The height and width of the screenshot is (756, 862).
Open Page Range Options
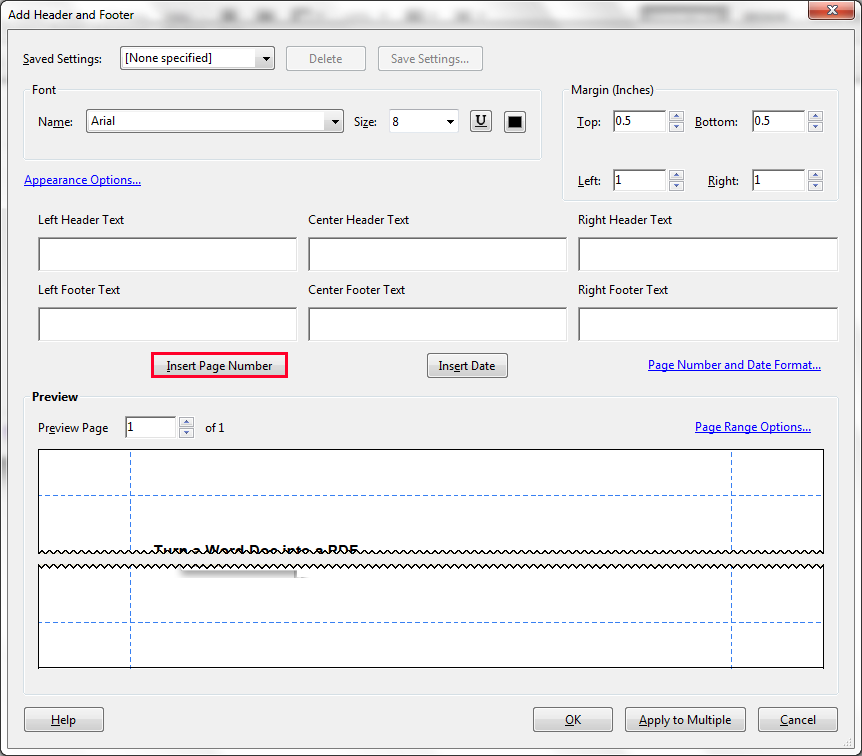coord(753,426)
